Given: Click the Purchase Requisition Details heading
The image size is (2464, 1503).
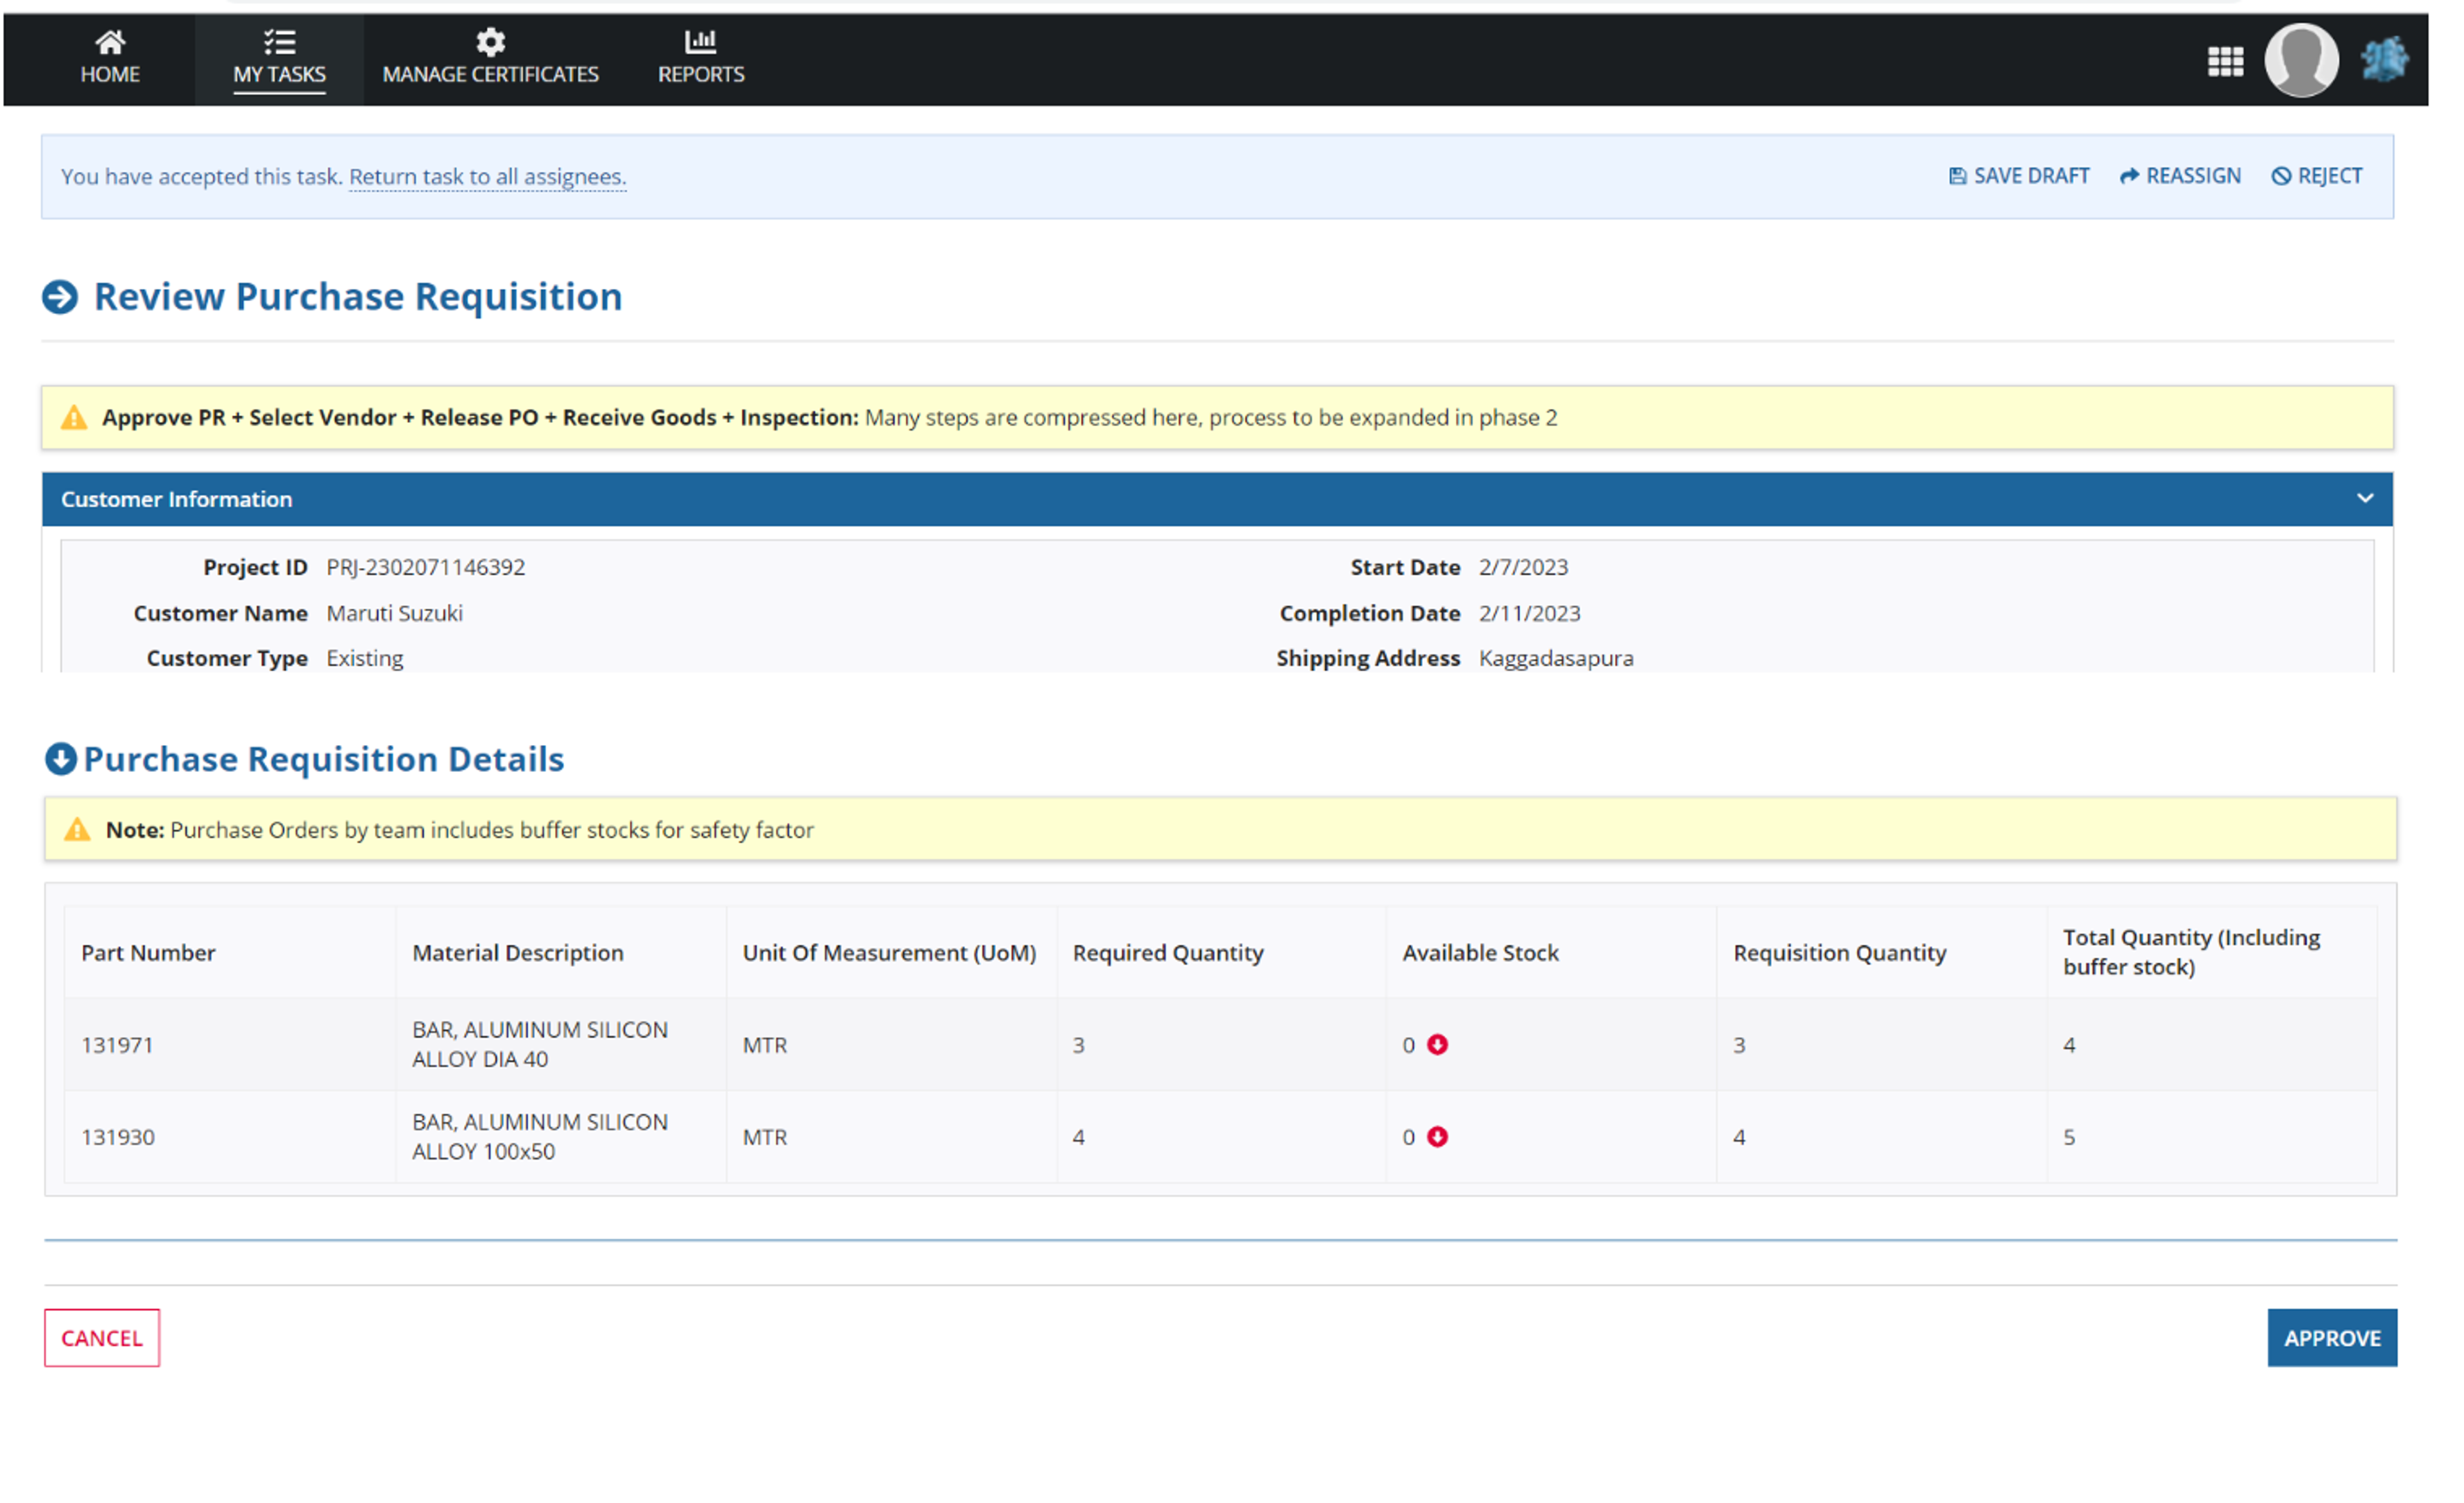Looking at the screenshot, I should (324, 759).
